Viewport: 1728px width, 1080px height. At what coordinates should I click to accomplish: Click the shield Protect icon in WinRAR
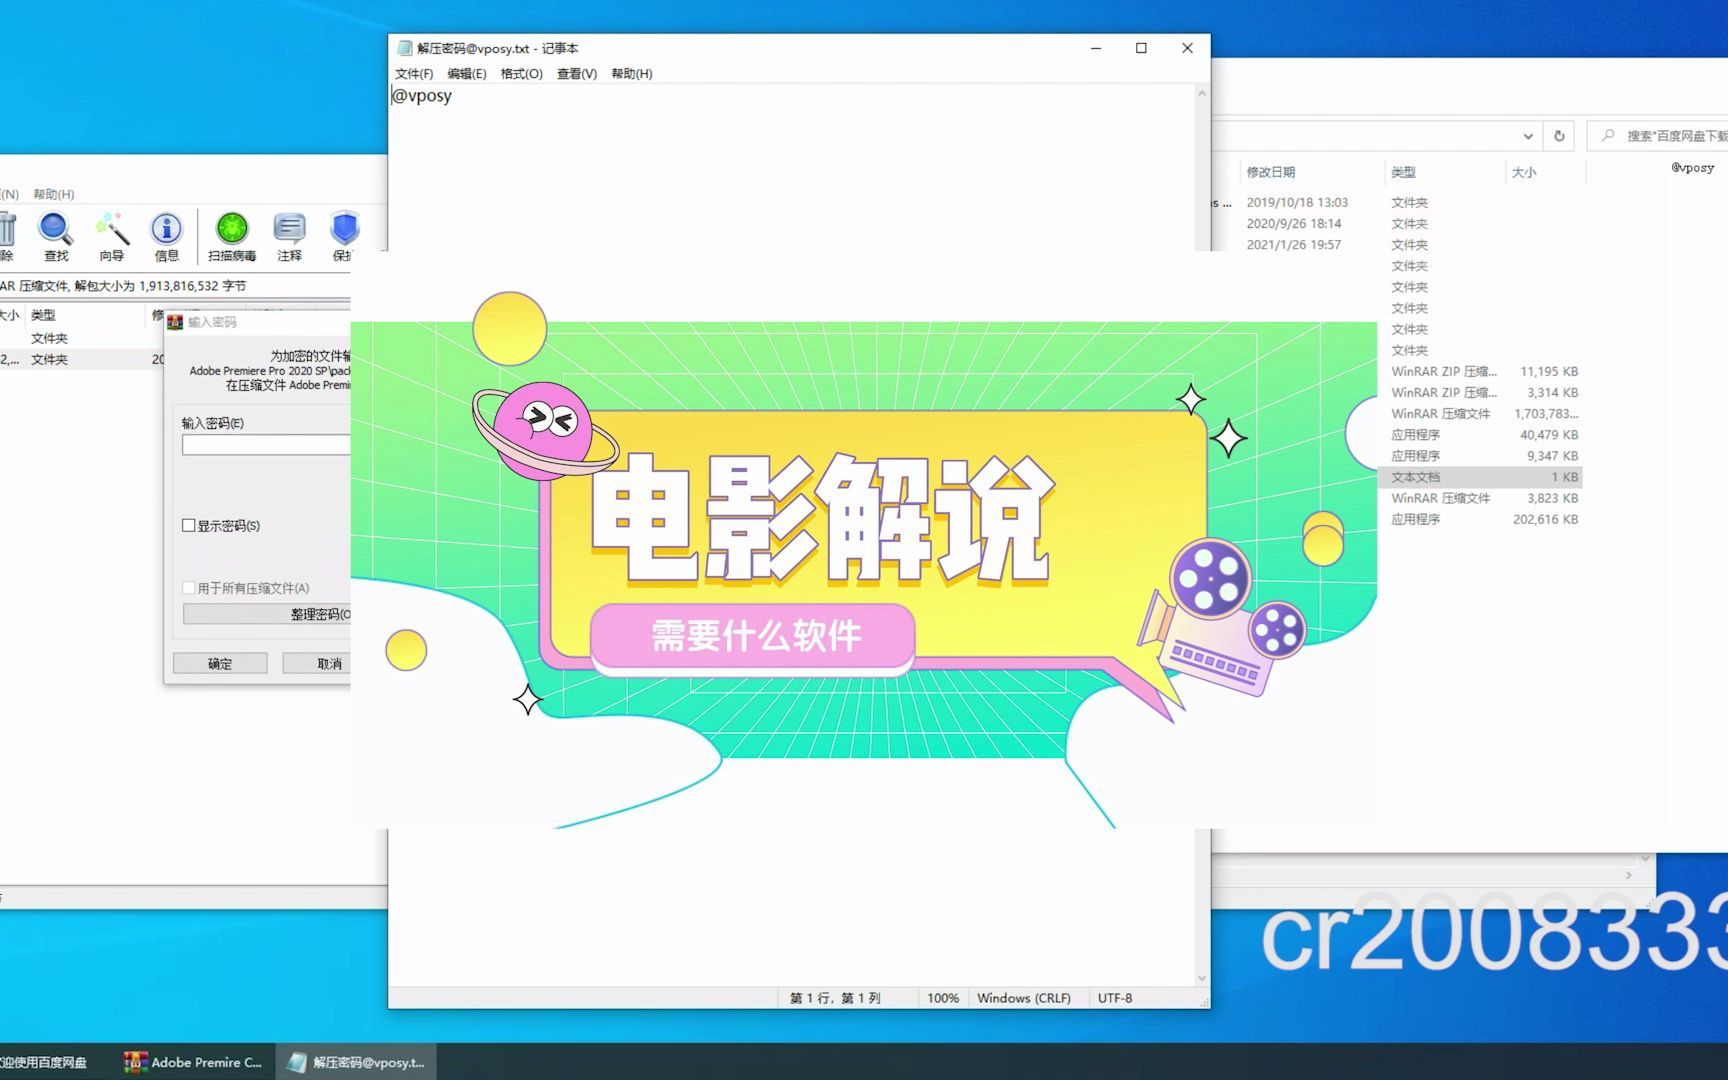tap(344, 237)
